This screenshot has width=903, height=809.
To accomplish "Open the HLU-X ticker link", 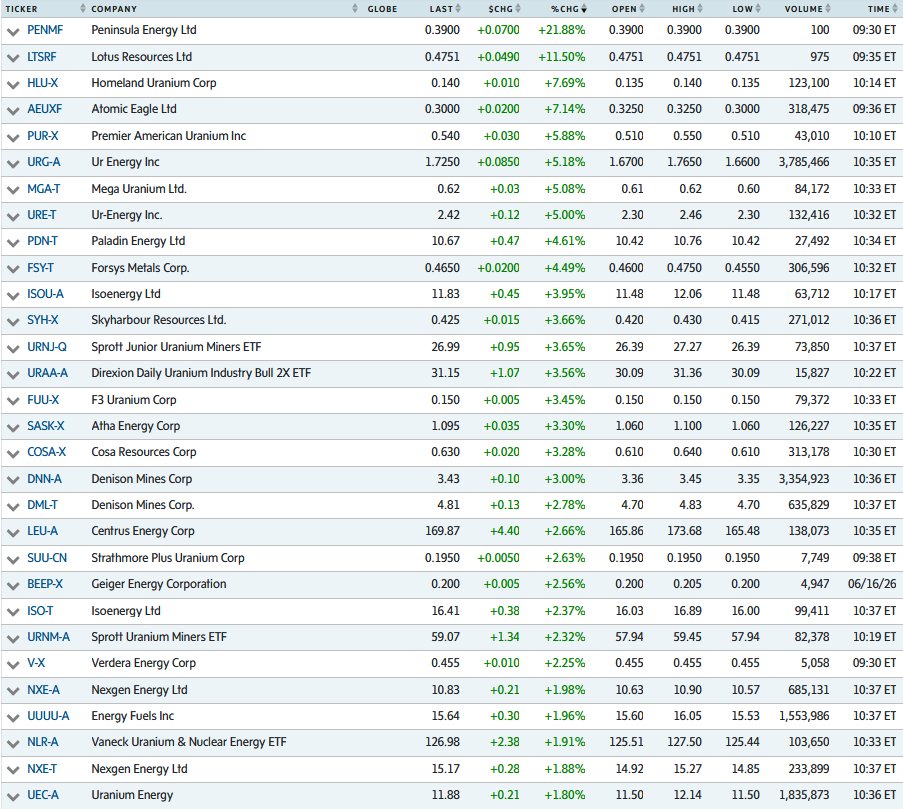I will (x=43, y=83).
